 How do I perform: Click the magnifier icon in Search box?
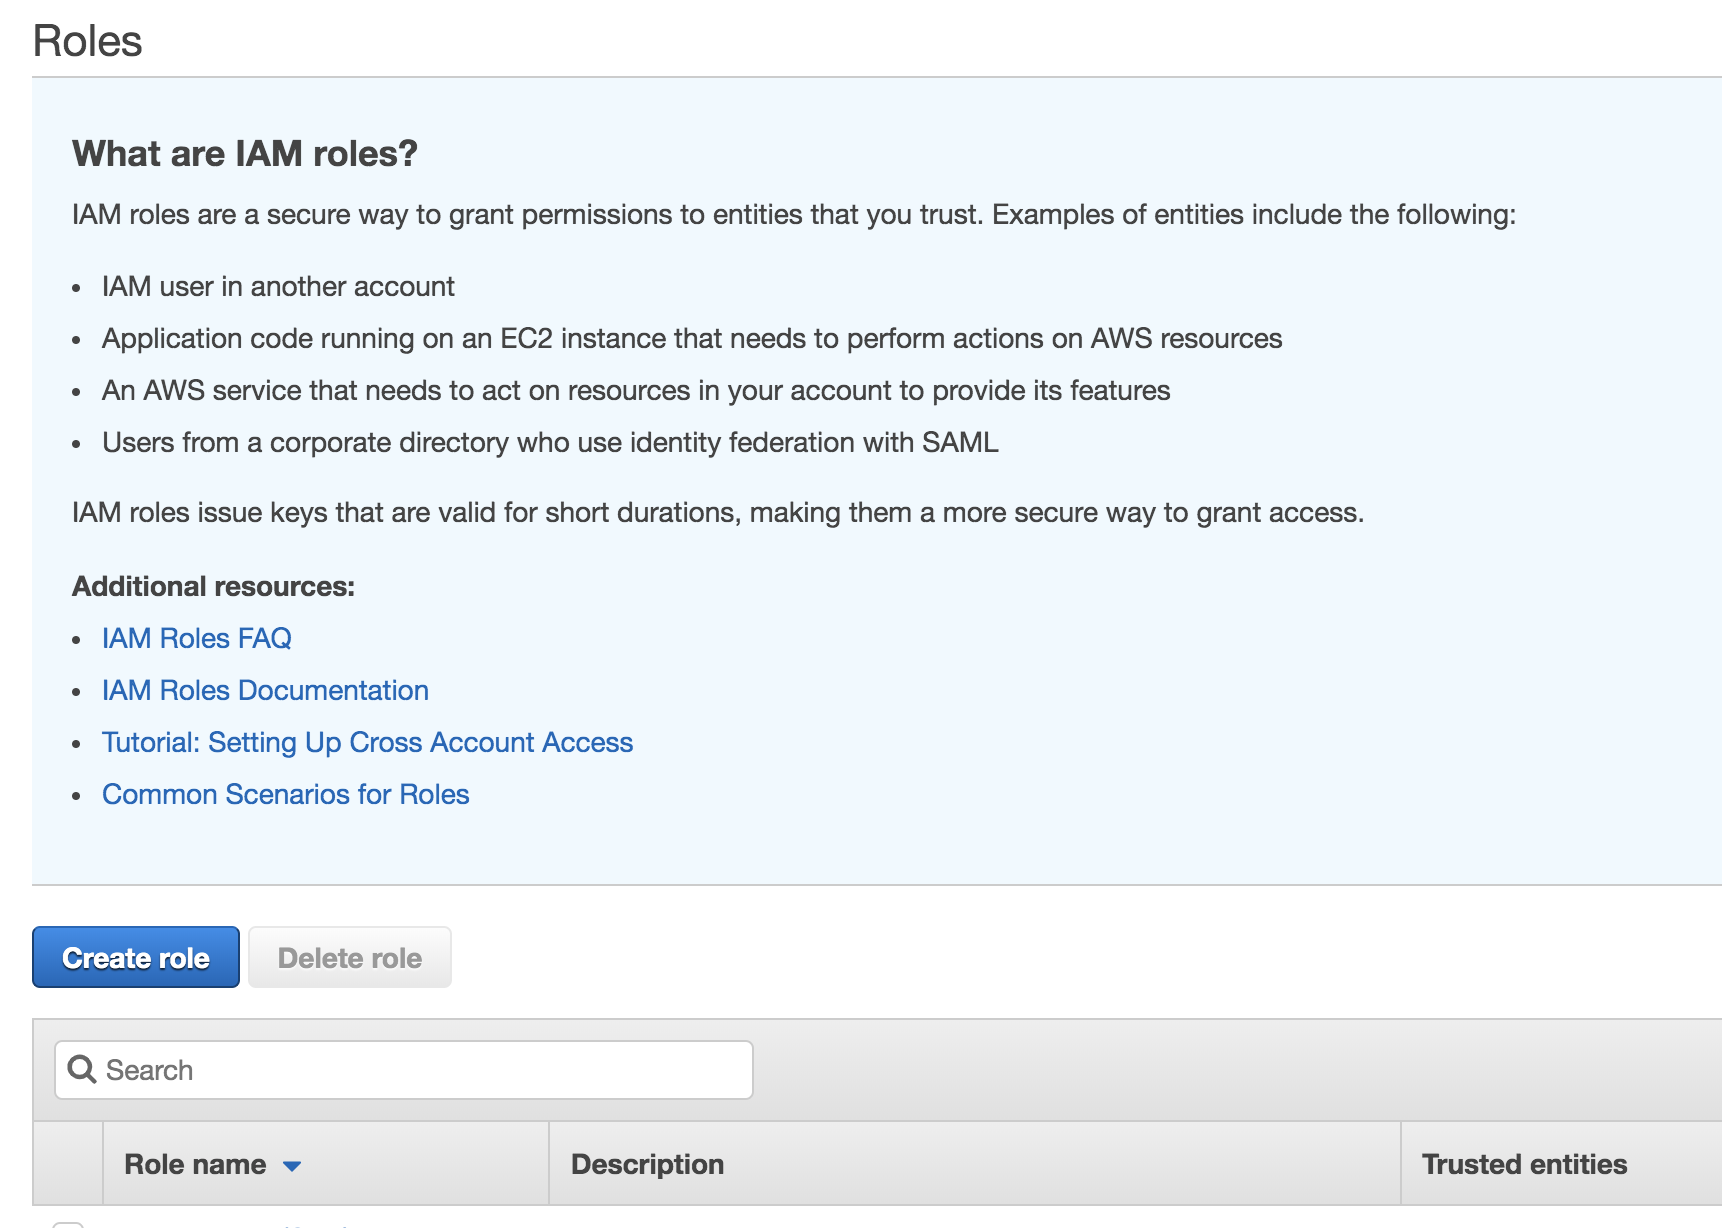pos(81,1069)
